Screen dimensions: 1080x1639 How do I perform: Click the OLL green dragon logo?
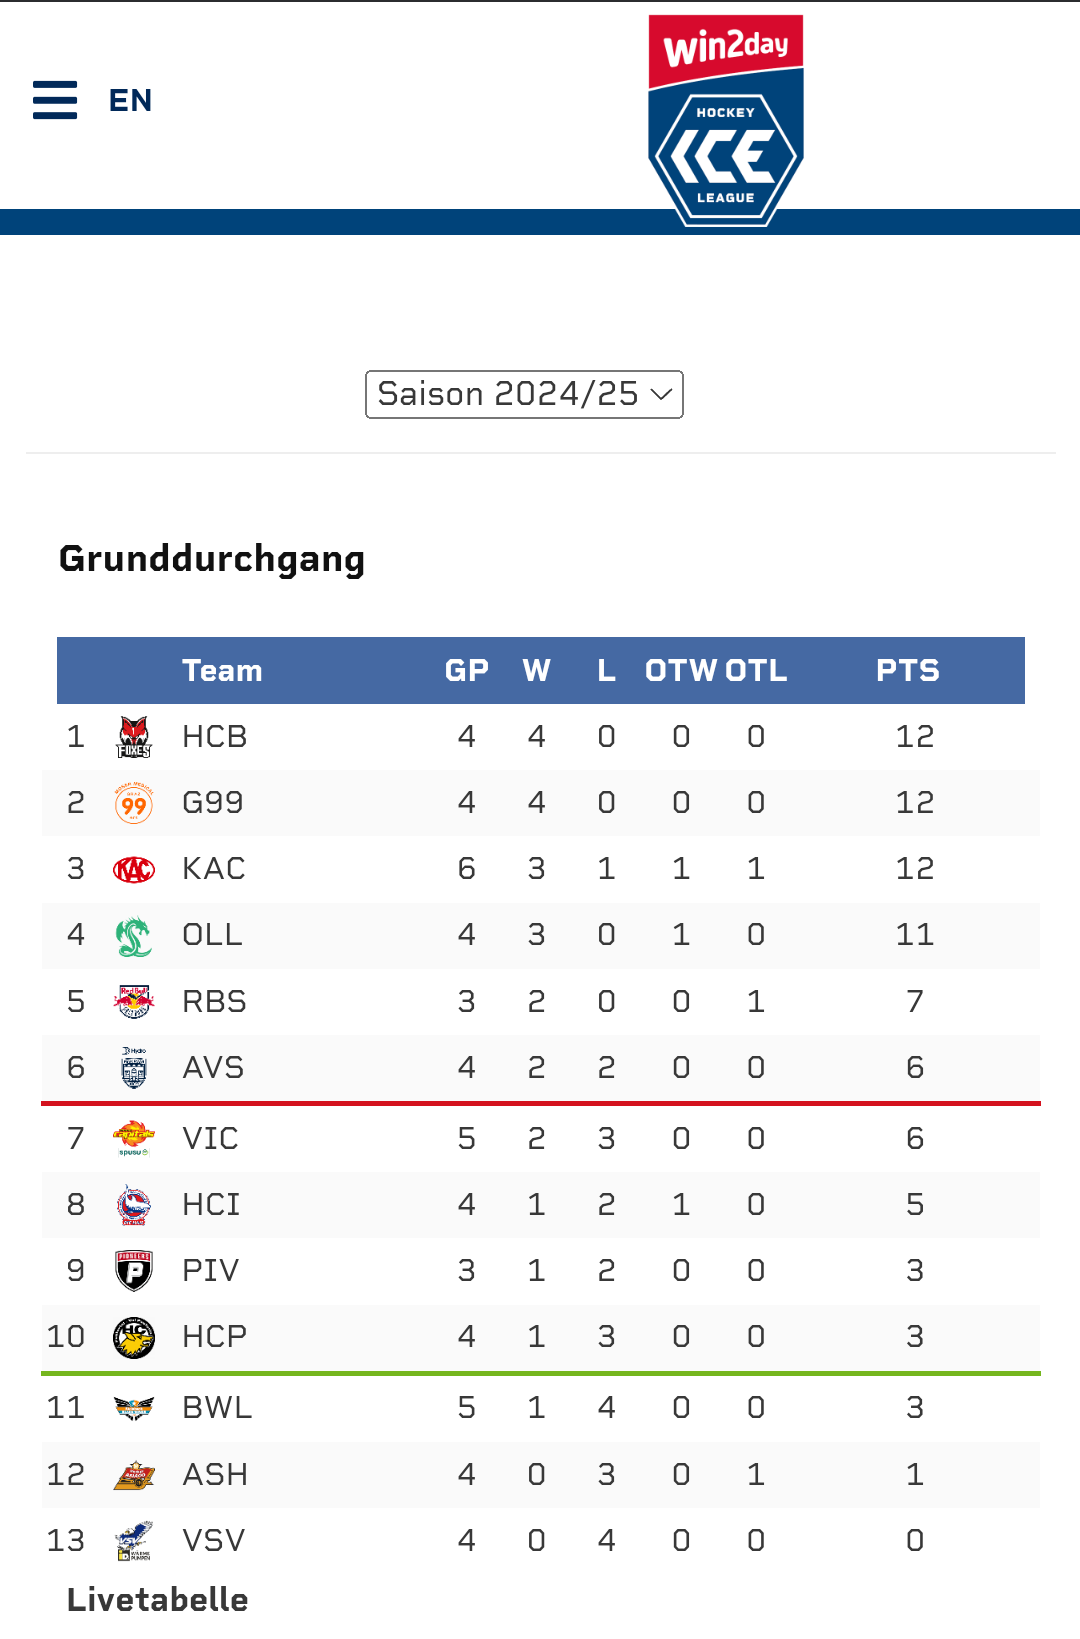pyautogui.click(x=134, y=936)
